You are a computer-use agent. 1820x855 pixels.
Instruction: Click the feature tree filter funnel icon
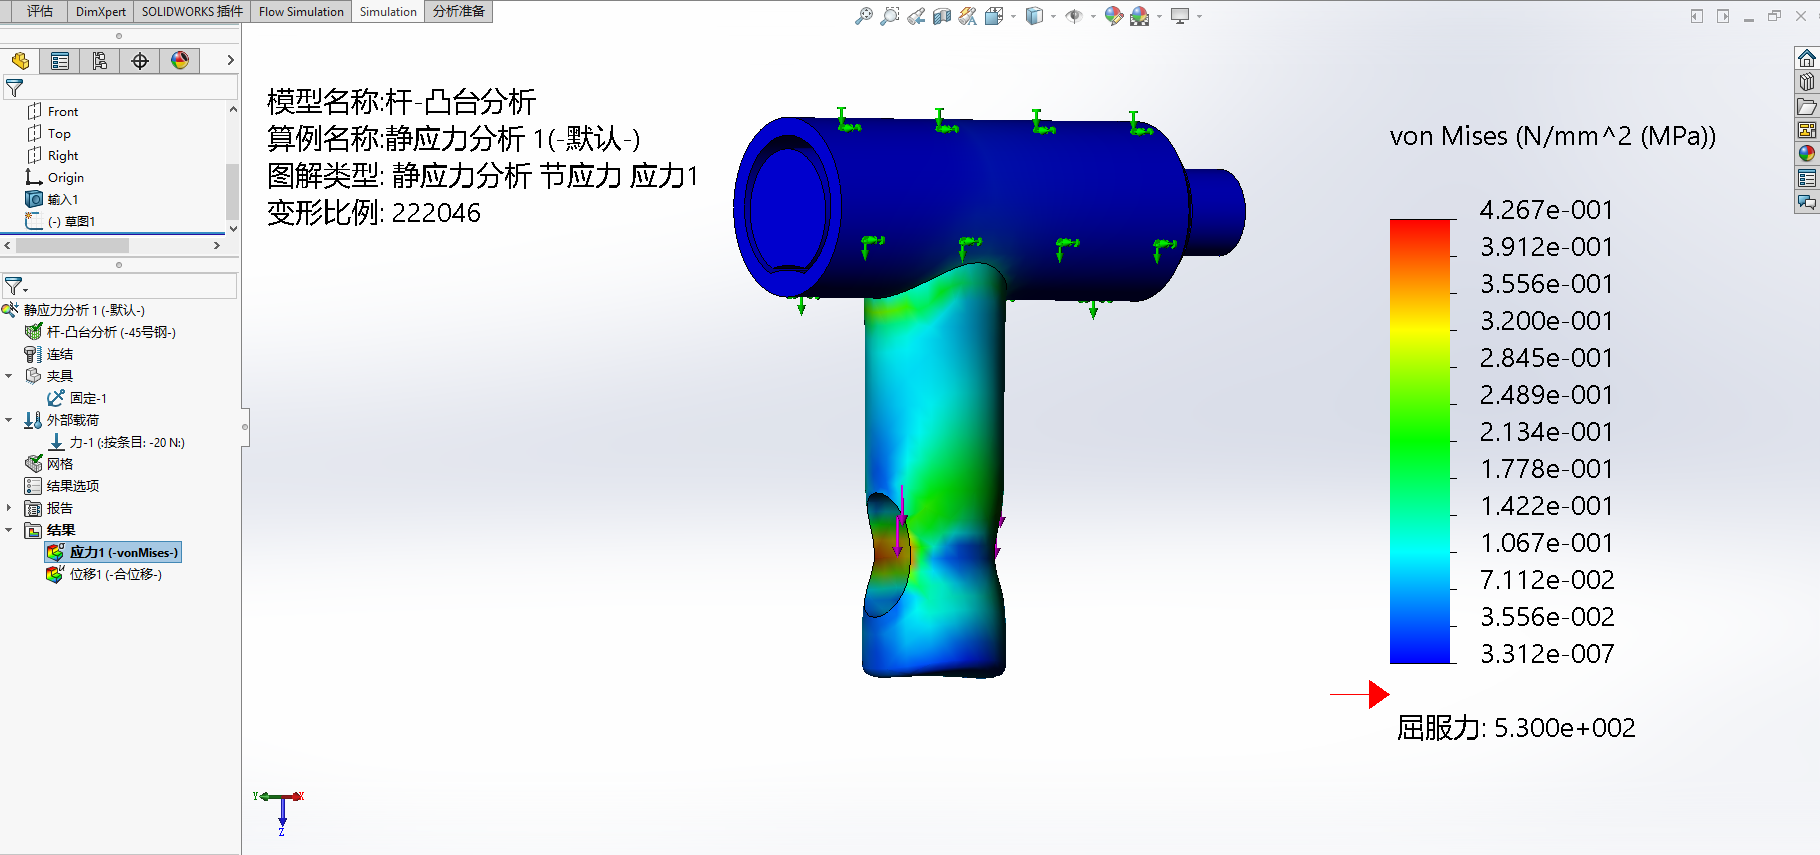click(x=14, y=88)
